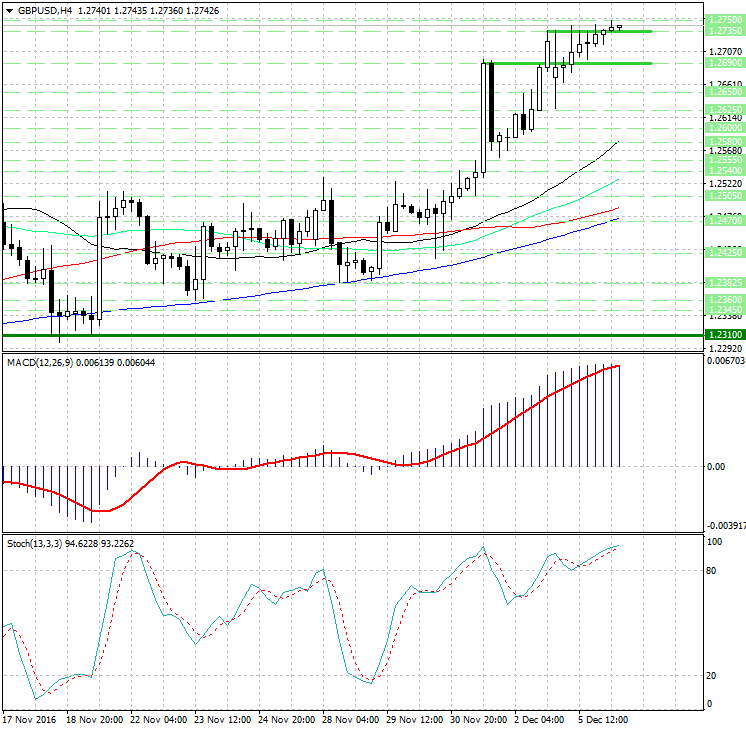Click the 29 Nov 12:00 time label

tap(414, 720)
